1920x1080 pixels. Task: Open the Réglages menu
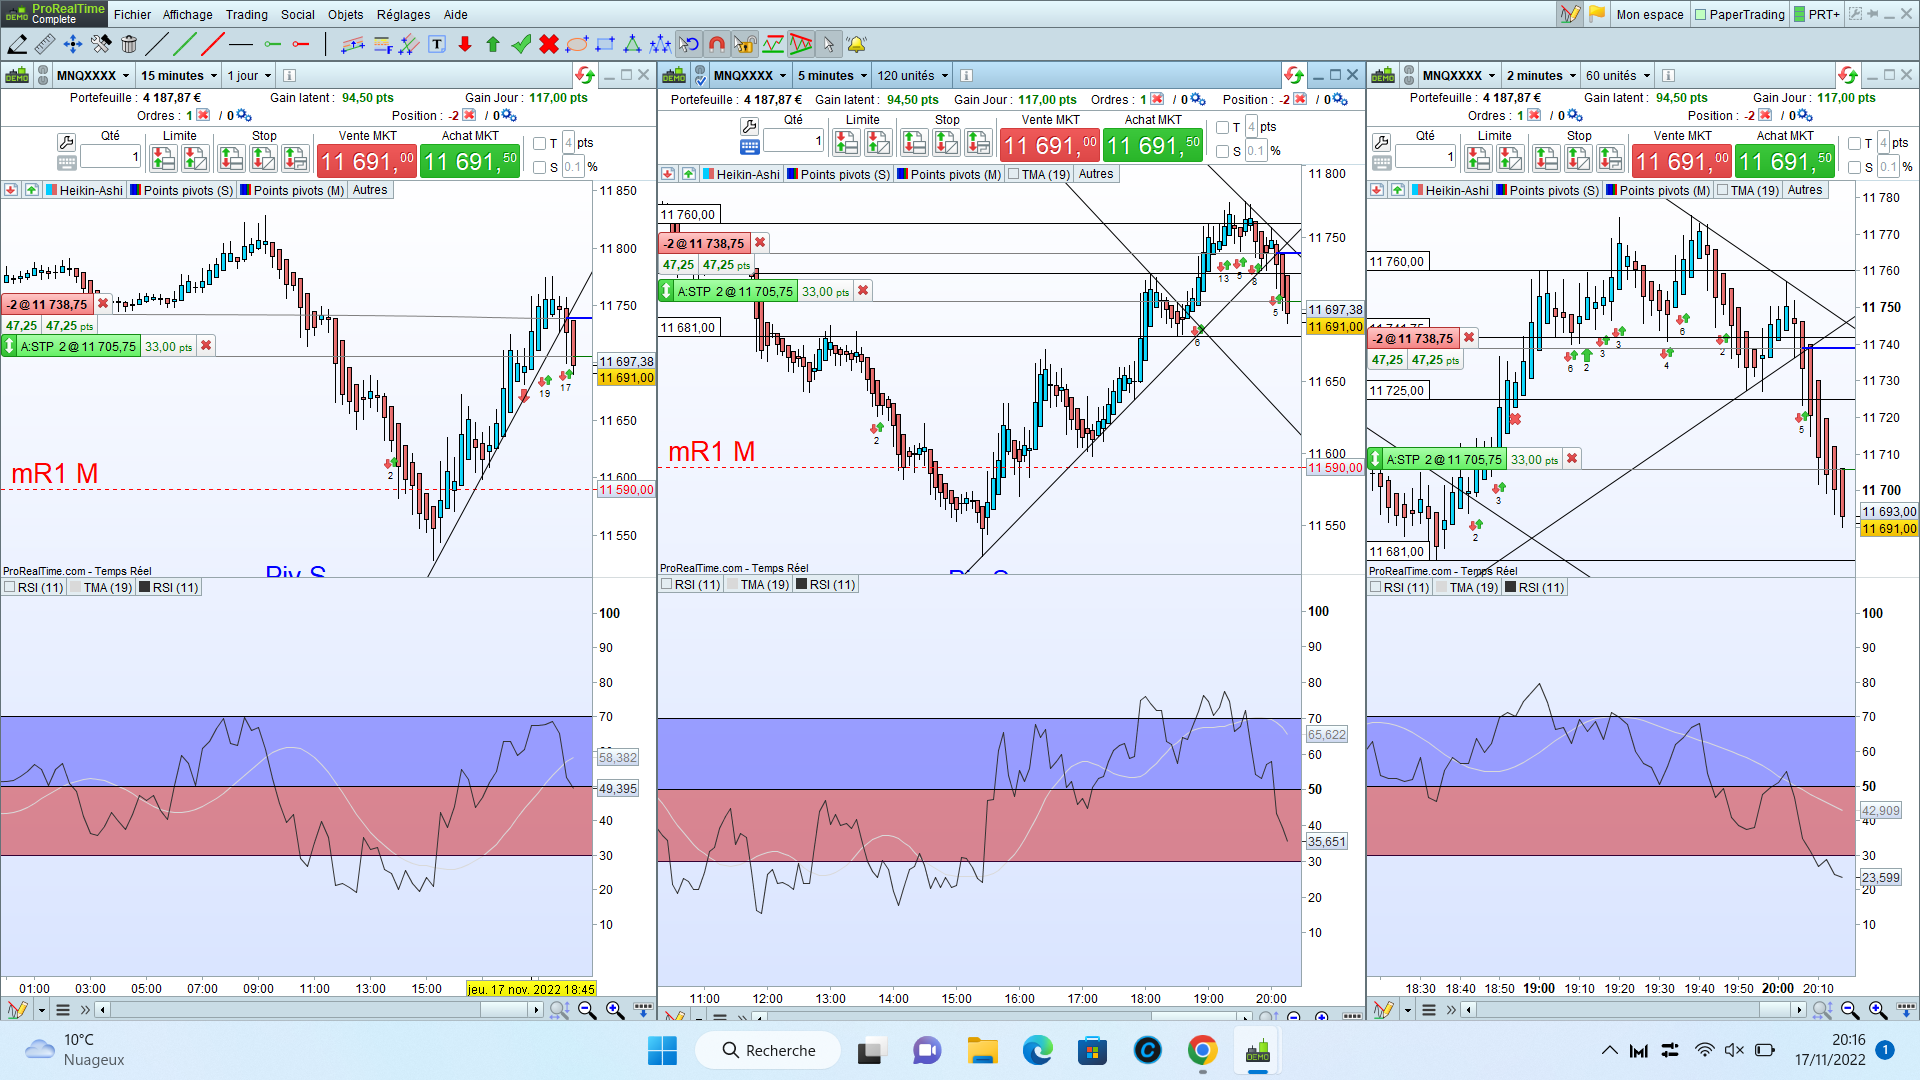click(x=403, y=14)
